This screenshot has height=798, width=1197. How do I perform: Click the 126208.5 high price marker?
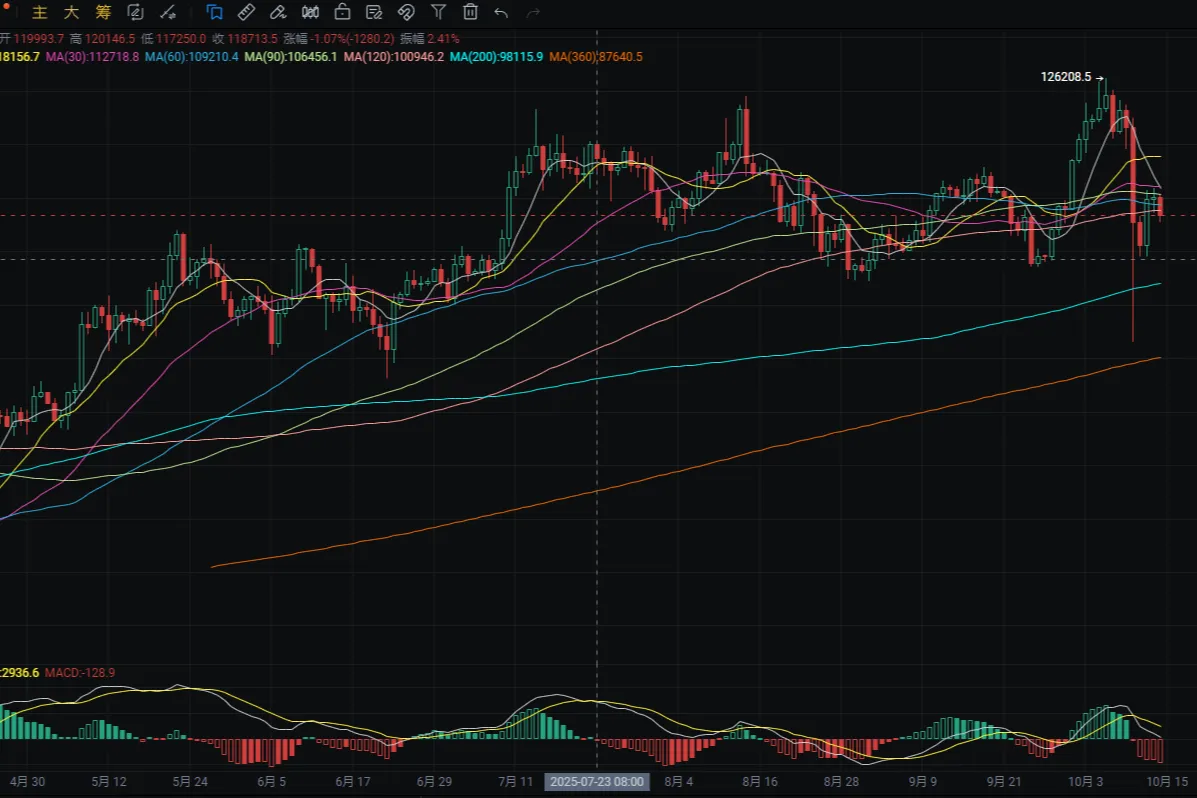[x=1066, y=77]
